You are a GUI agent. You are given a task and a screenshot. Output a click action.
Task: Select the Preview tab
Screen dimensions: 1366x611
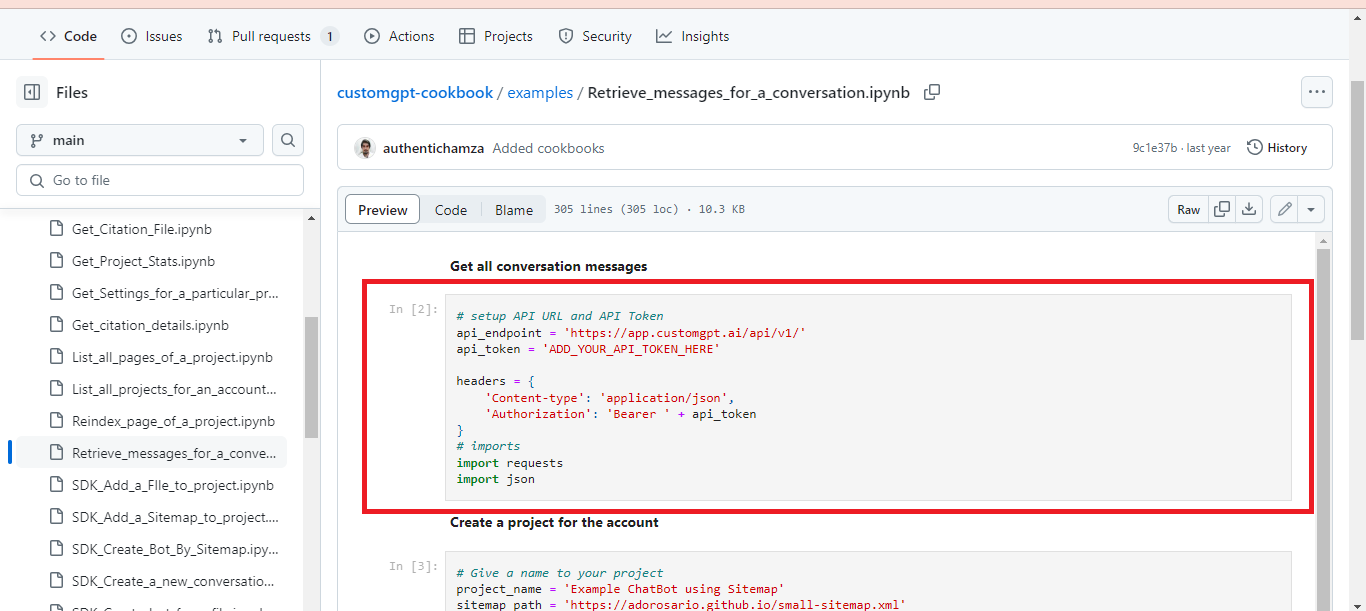pos(382,209)
